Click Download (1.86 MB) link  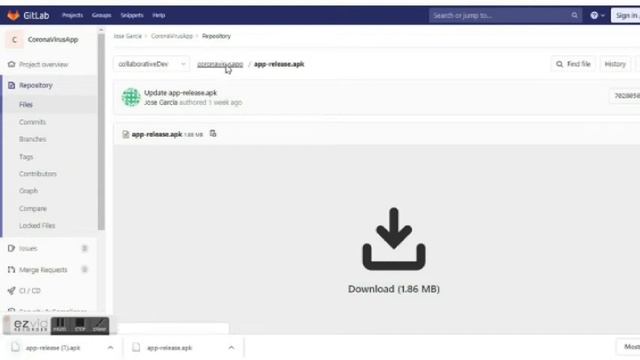point(394,289)
